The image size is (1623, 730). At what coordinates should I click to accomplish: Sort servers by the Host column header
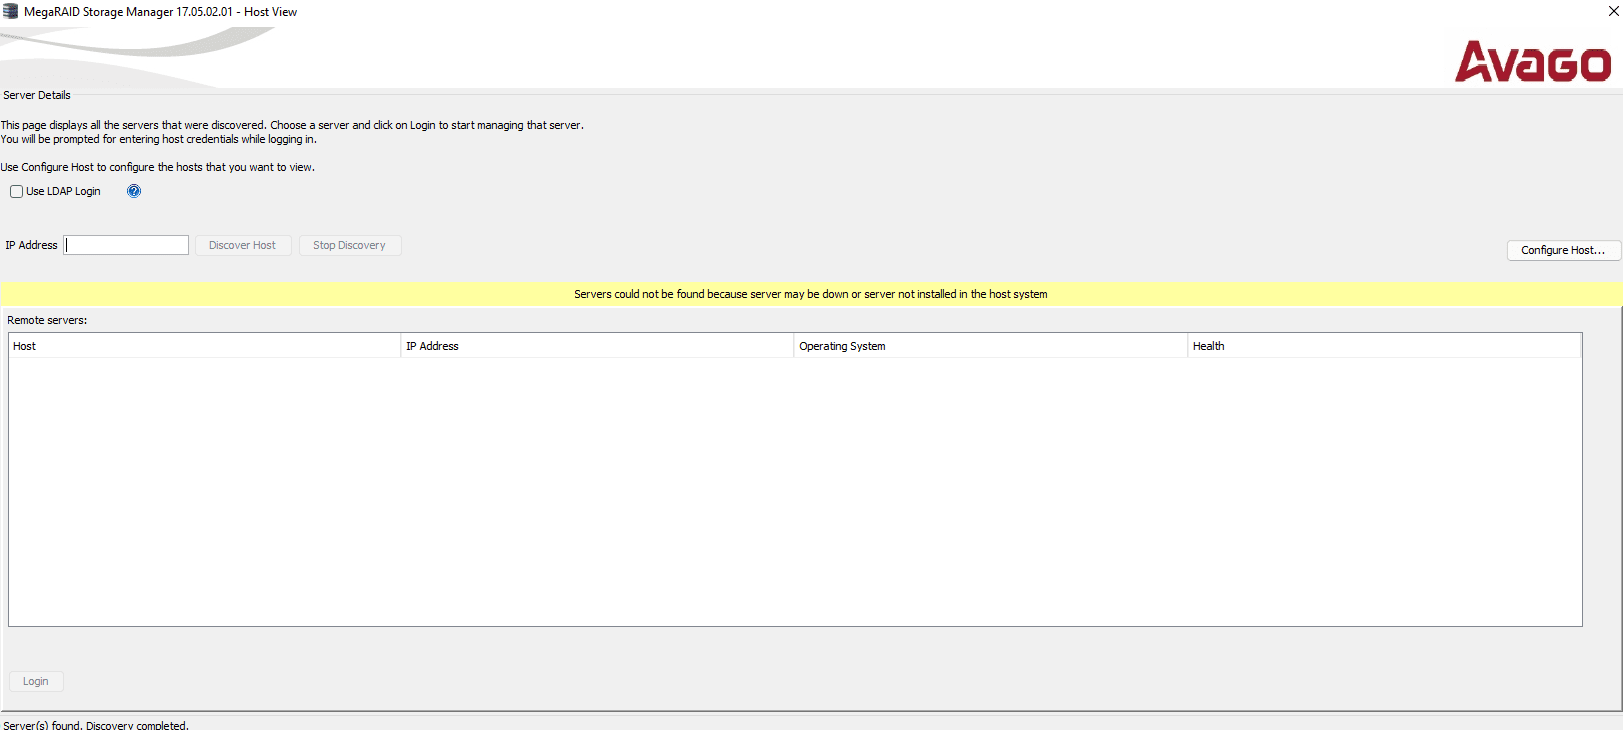[204, 346]
